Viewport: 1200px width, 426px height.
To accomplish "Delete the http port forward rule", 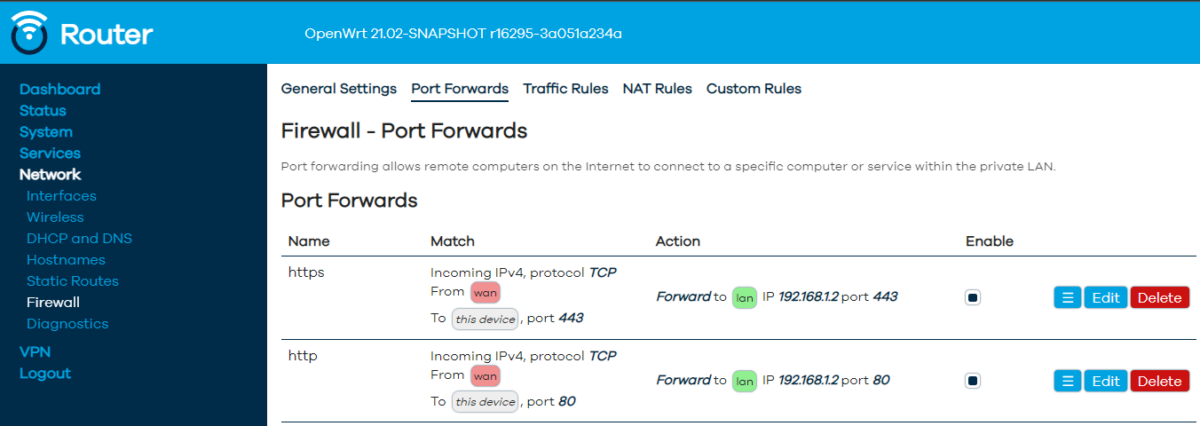I will [1160, 381].
